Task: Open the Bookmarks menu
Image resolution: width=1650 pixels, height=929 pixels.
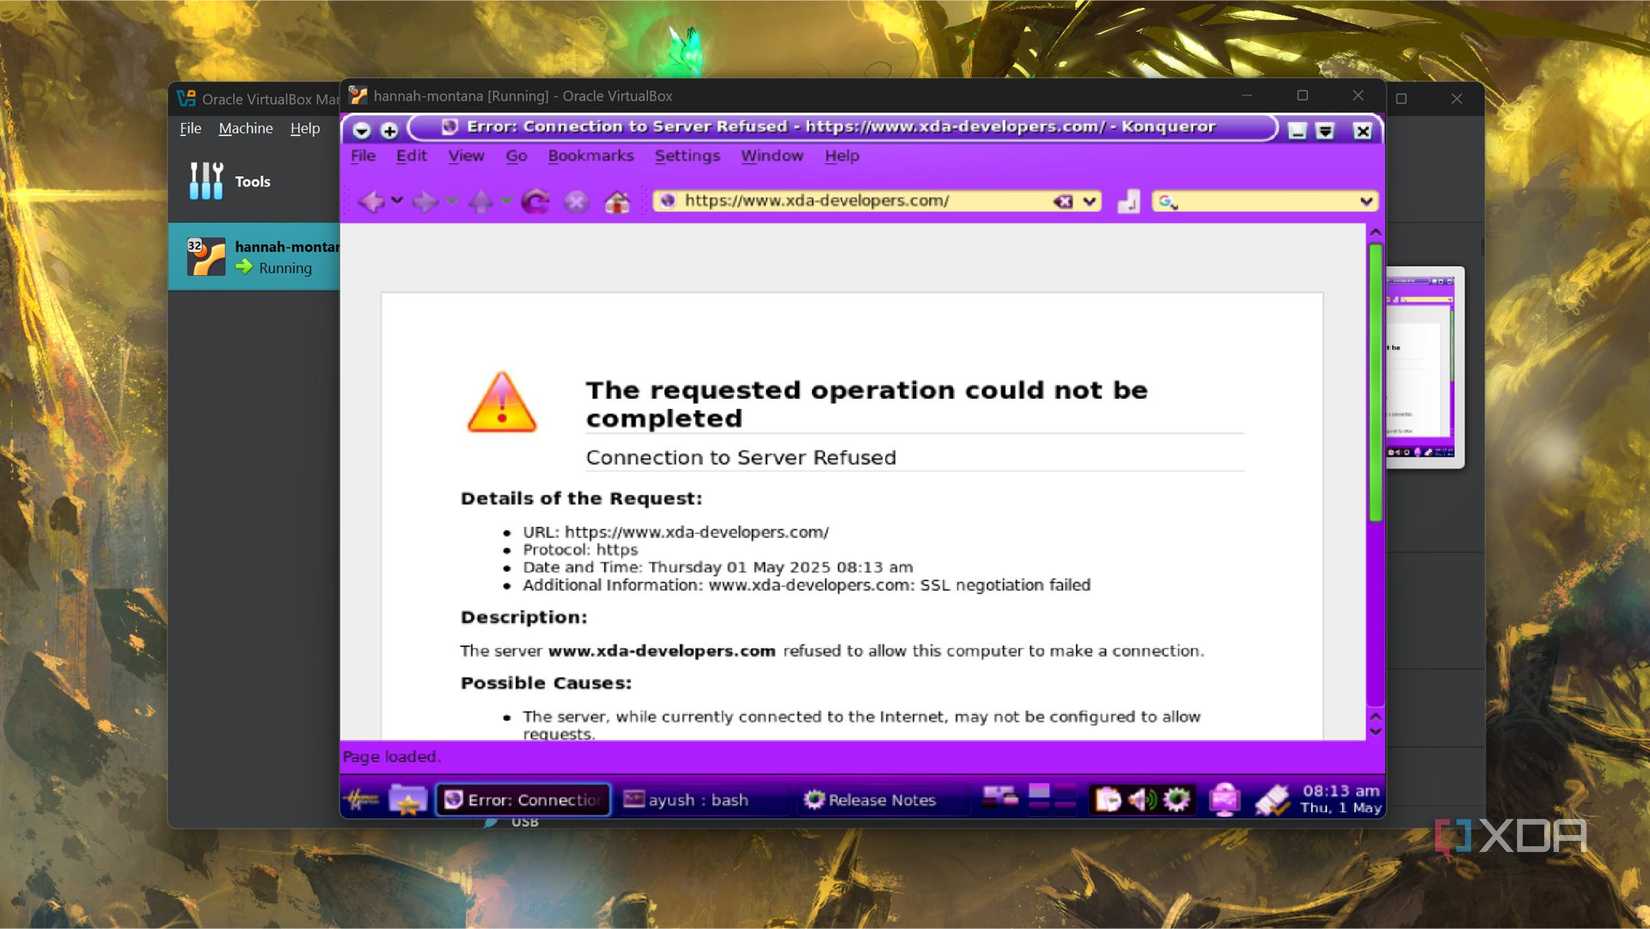Action: (x=590, y=156)
